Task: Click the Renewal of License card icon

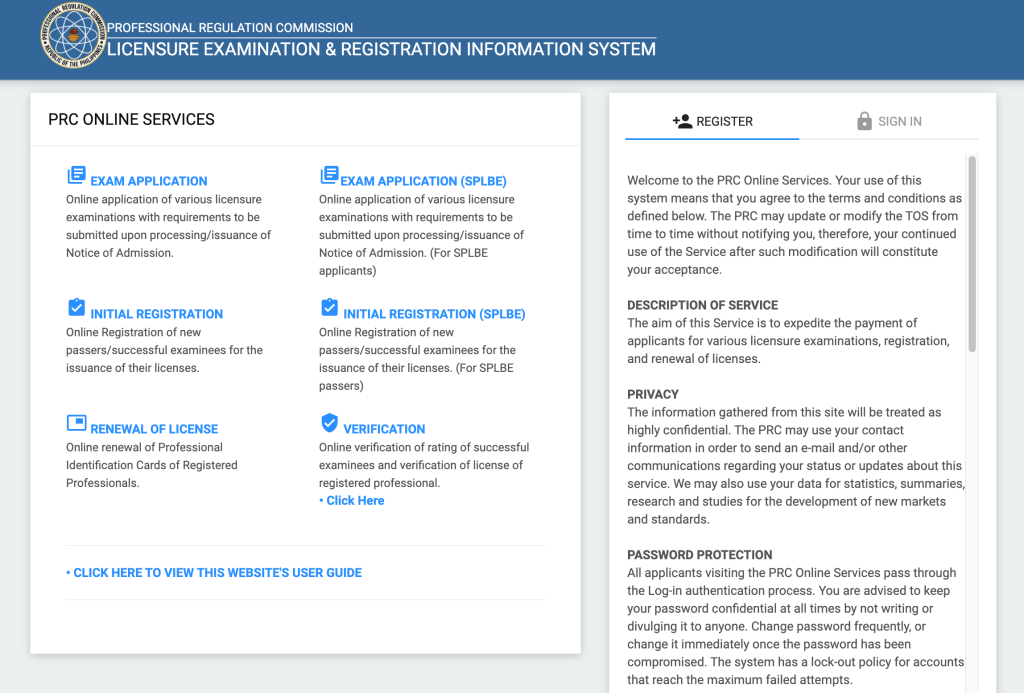Action: (76, 423)
